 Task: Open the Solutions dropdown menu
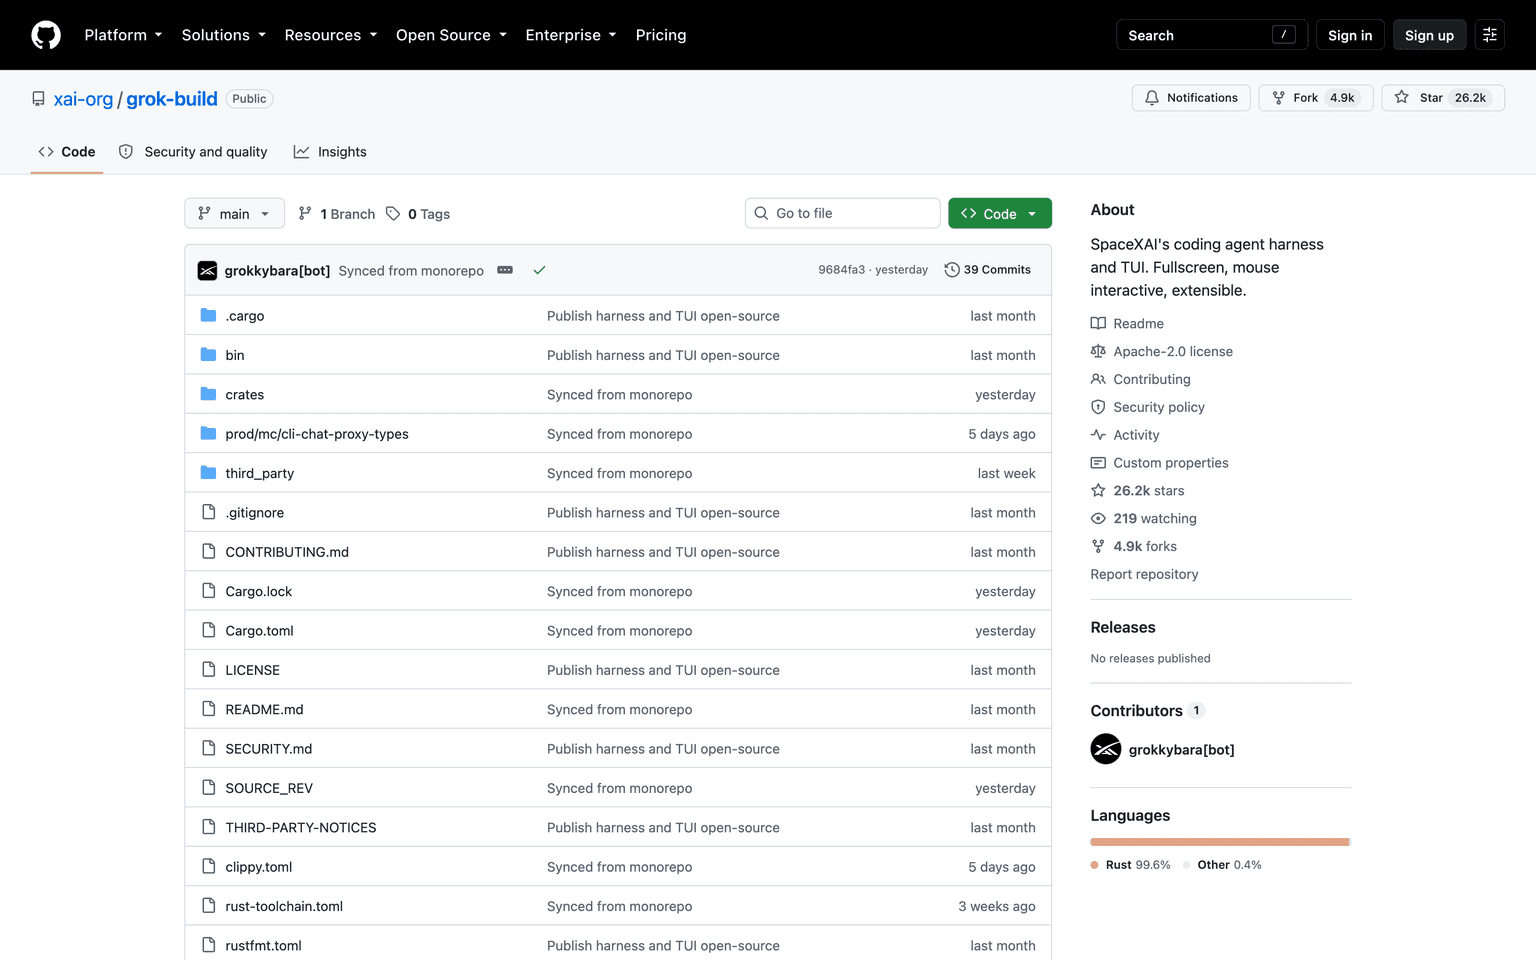(224, 35)
